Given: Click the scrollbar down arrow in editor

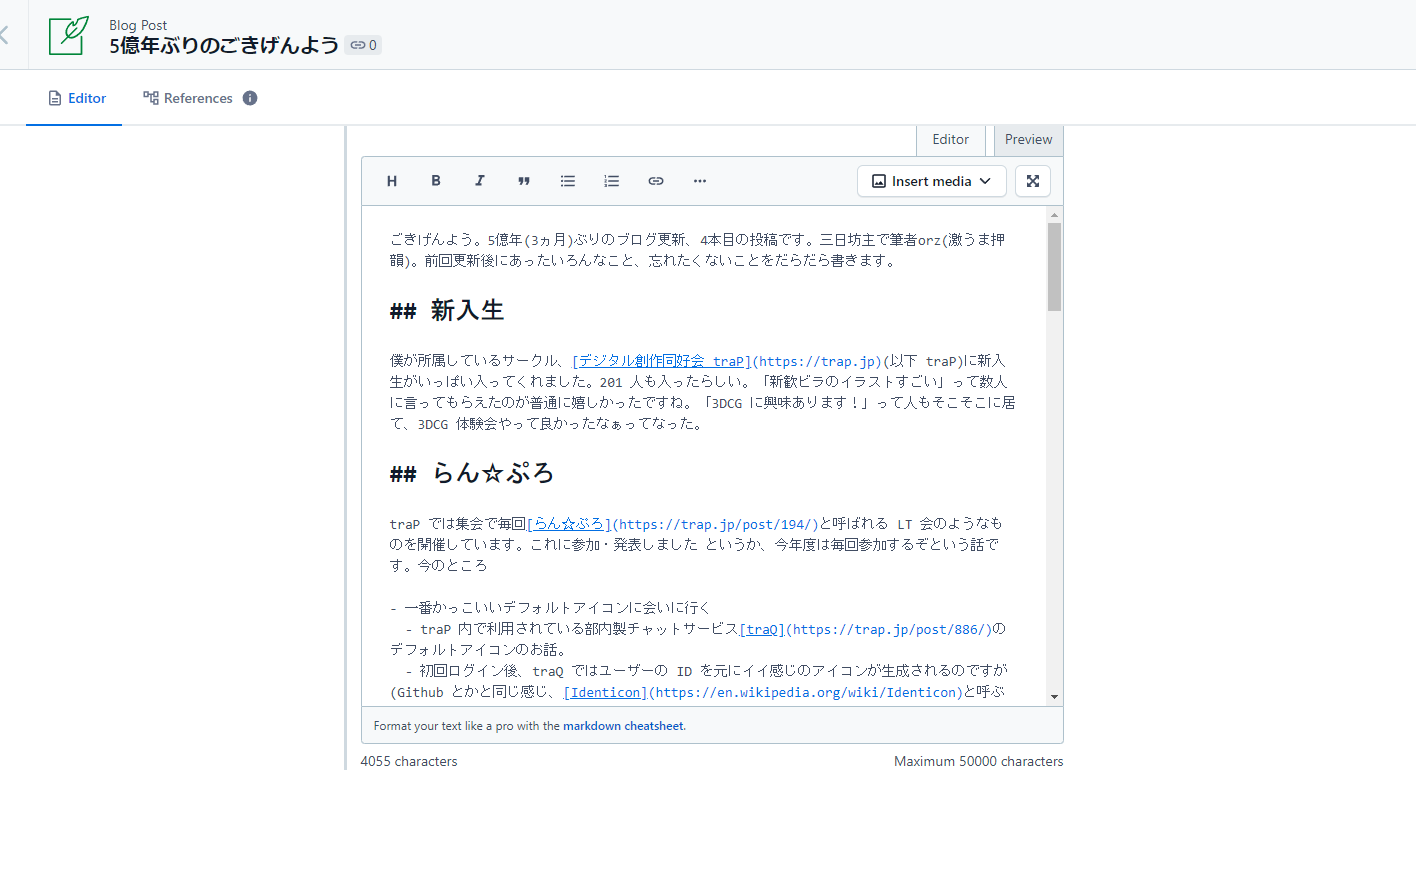Looking at the screenshot, I should pyautogui.click(x=1054, y=697).
